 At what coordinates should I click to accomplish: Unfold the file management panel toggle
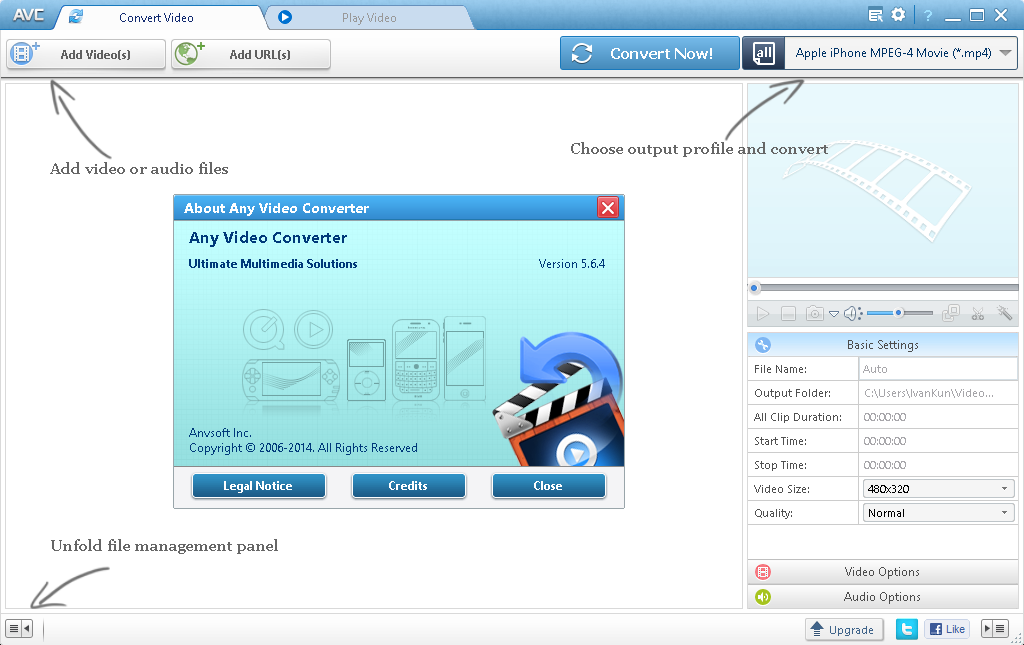[x=19, y=629]
